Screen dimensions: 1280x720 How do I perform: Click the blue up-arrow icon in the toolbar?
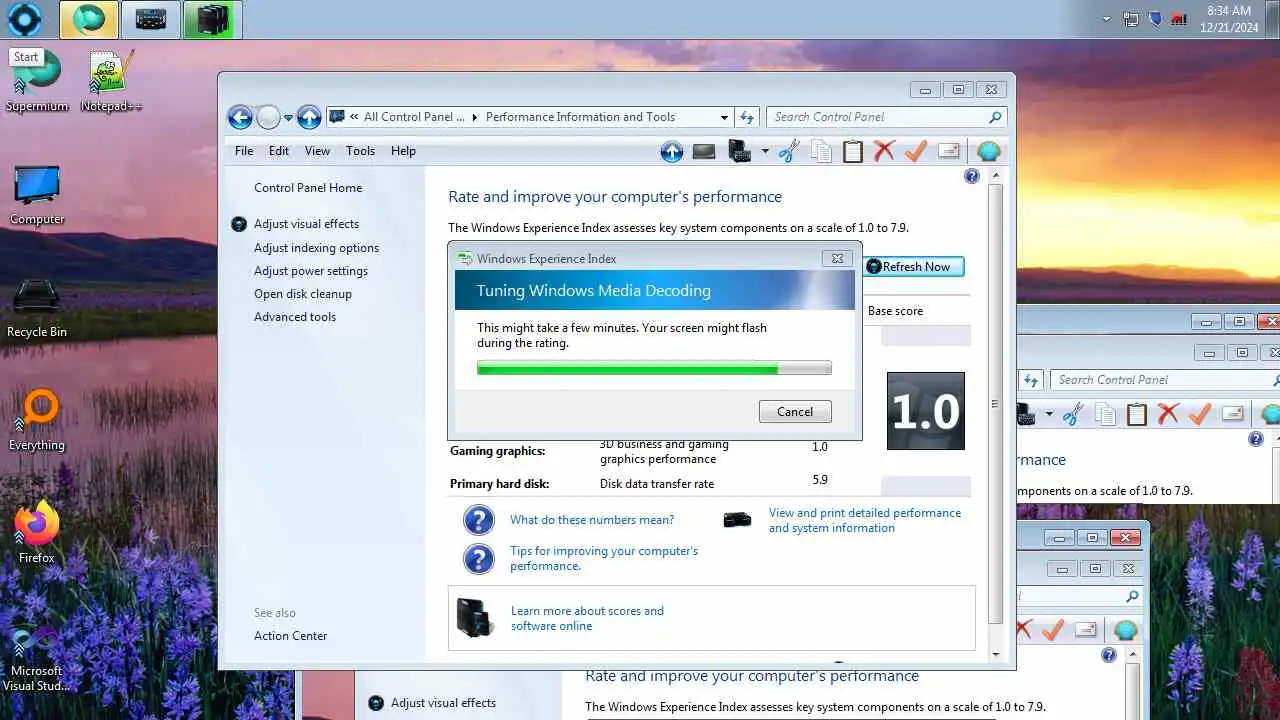tap(672, 151)
